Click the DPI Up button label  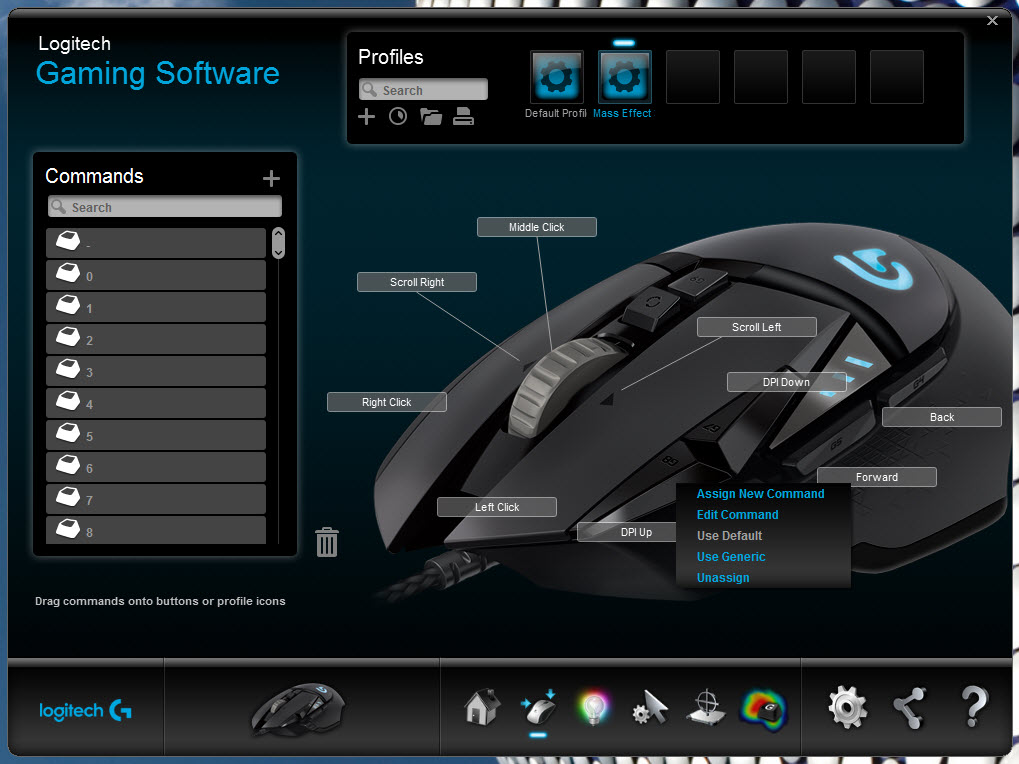[x=627, y=532]
